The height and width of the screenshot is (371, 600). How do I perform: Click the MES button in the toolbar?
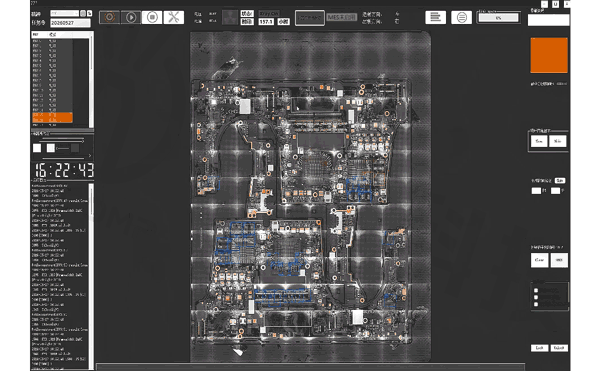pyautogui.click(x=342, y=17)
